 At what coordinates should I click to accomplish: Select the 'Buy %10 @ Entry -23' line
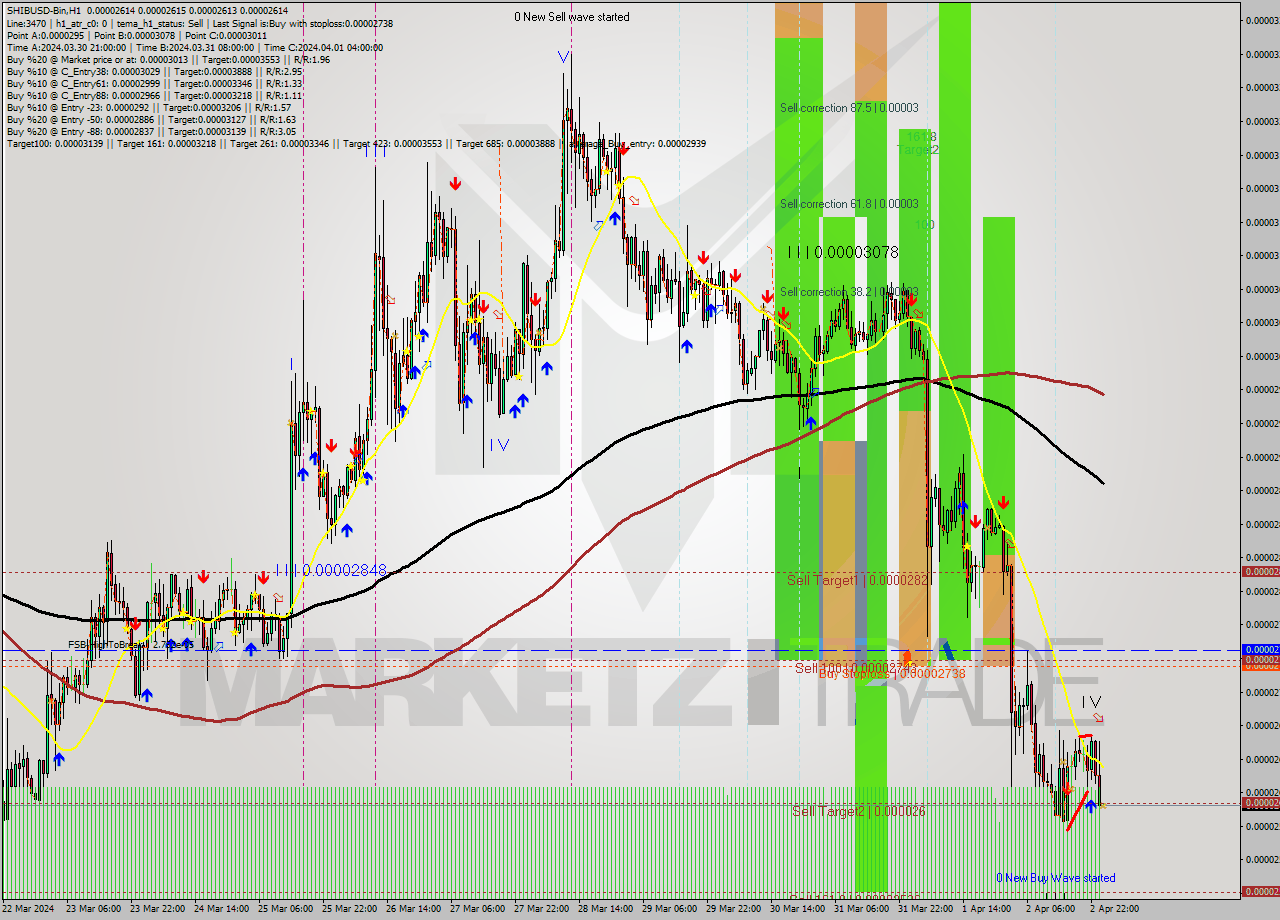point(148,108)
